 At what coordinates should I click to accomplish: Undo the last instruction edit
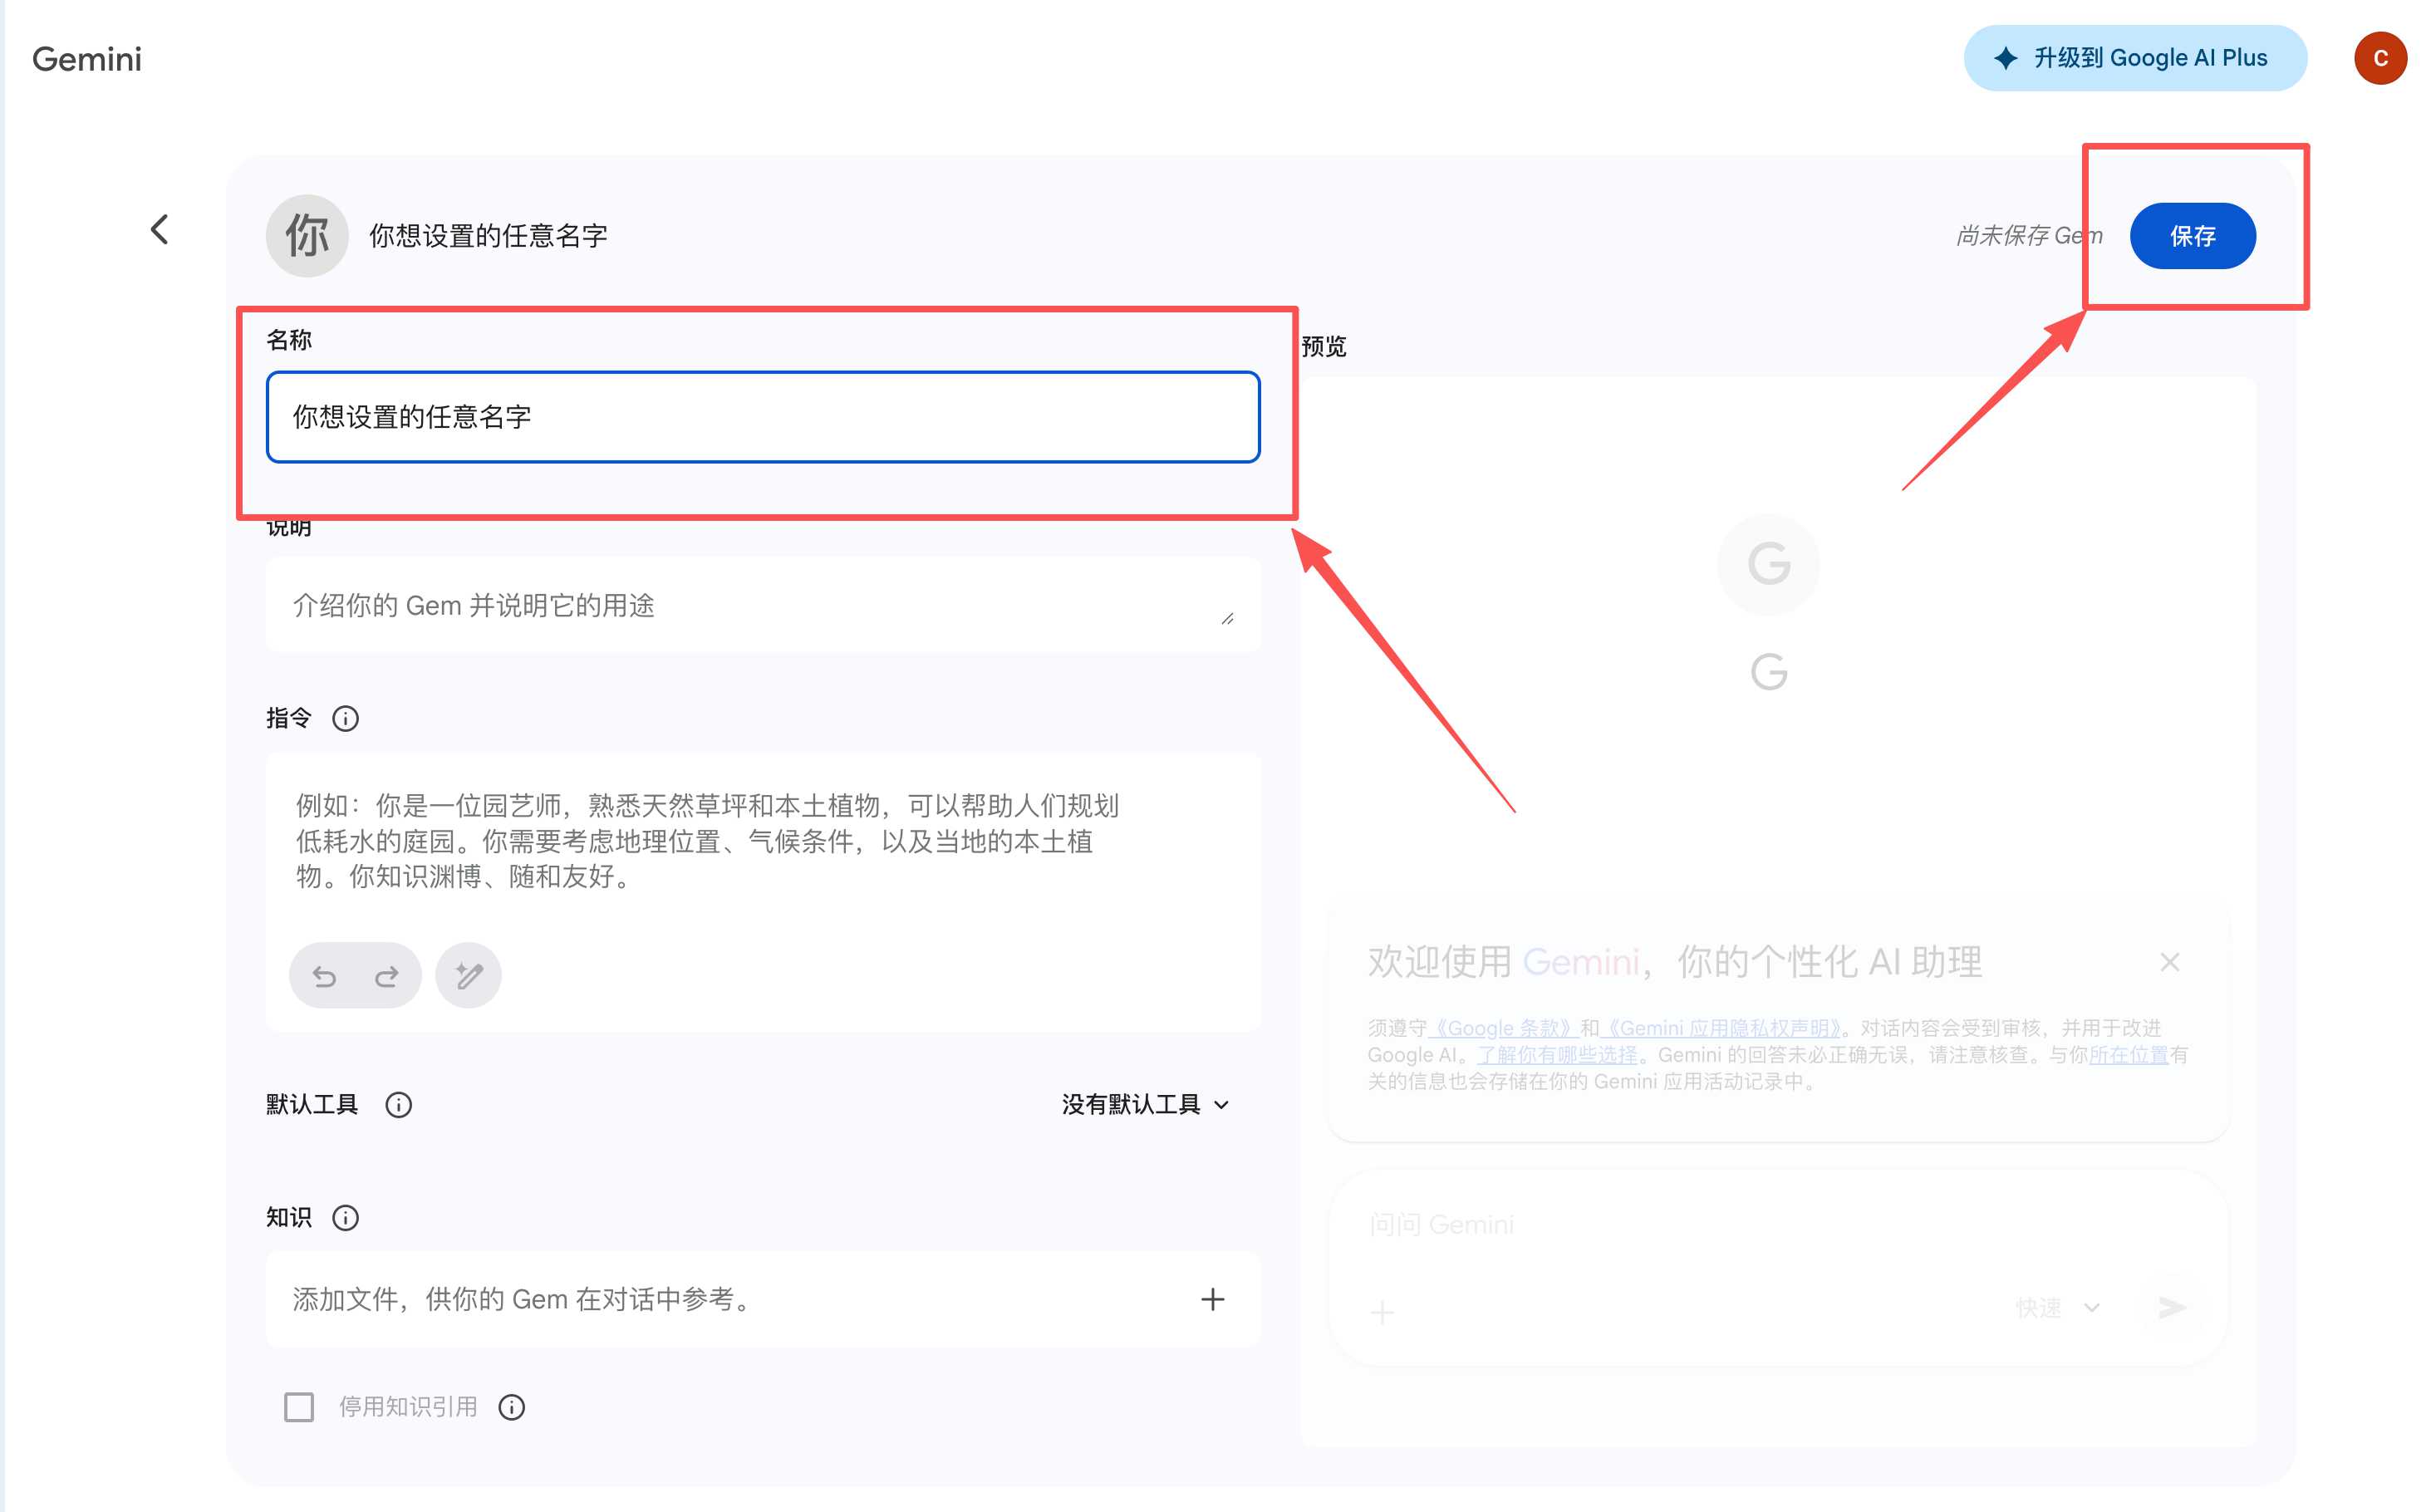tap(324, 975)
